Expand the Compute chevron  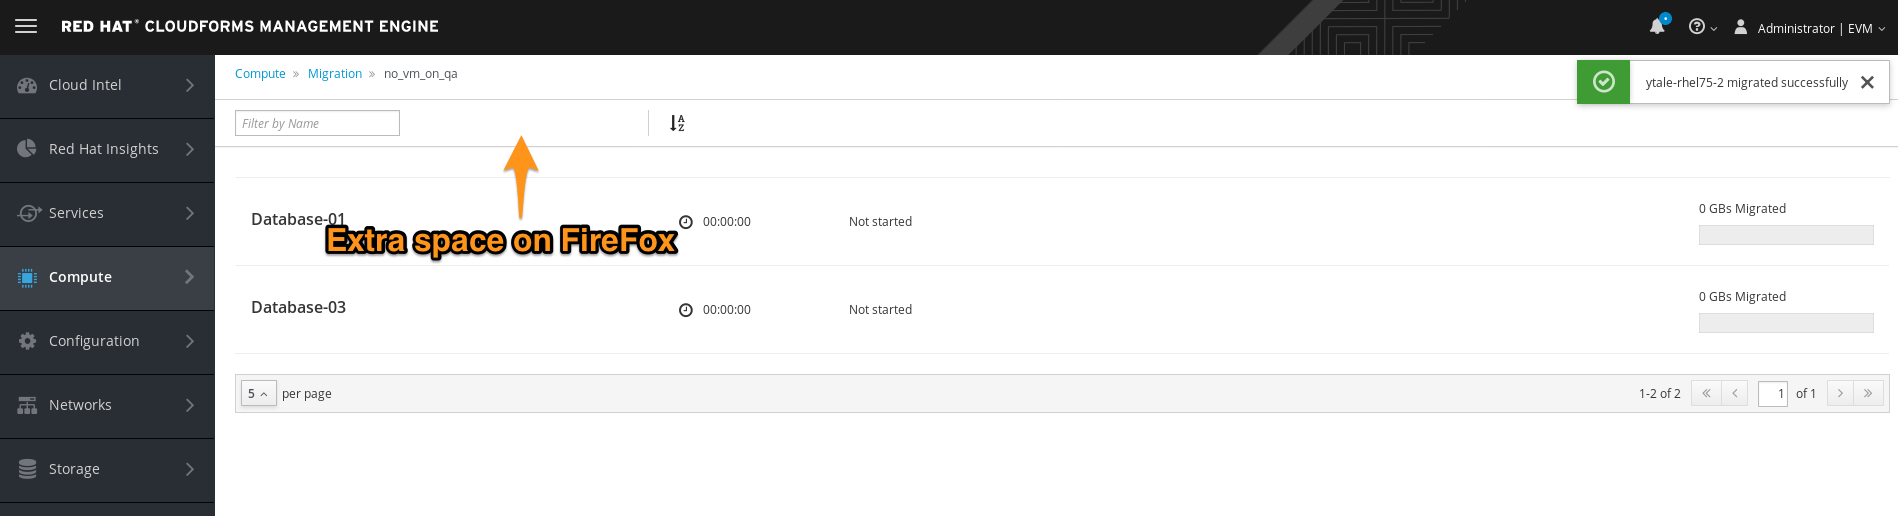pos(190,277)
